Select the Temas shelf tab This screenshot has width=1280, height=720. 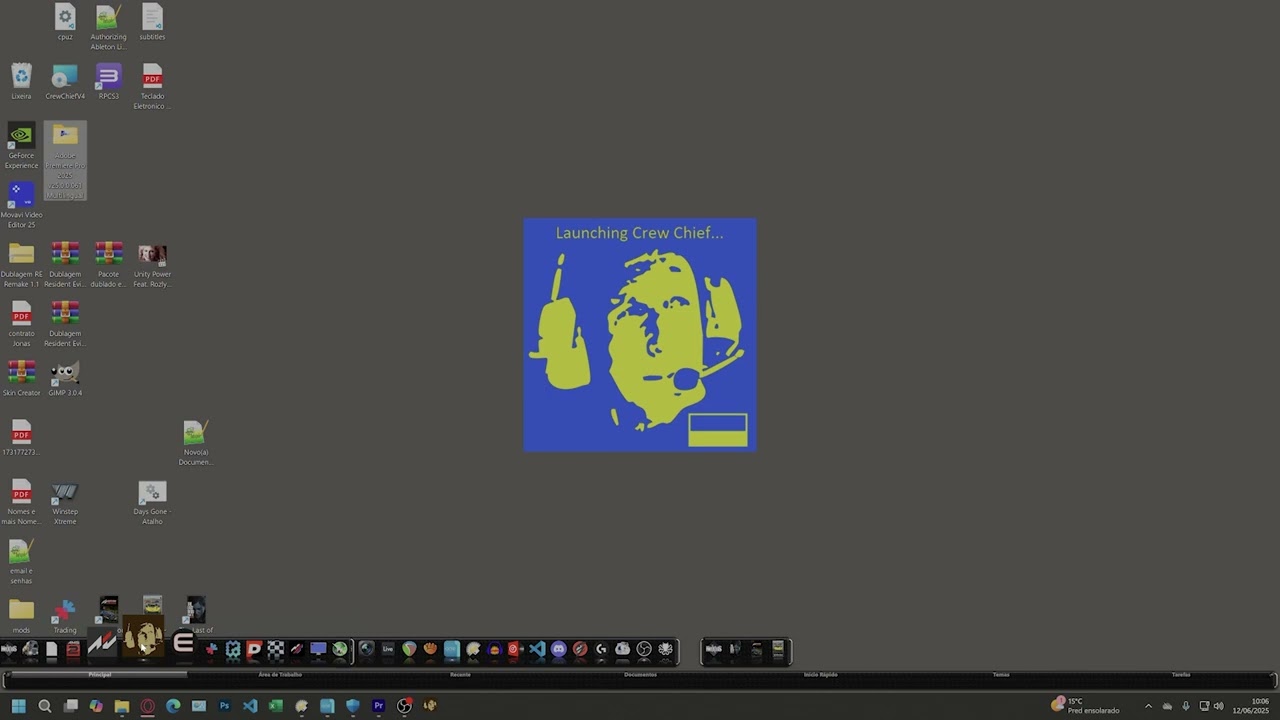(x=1001, y=675)
